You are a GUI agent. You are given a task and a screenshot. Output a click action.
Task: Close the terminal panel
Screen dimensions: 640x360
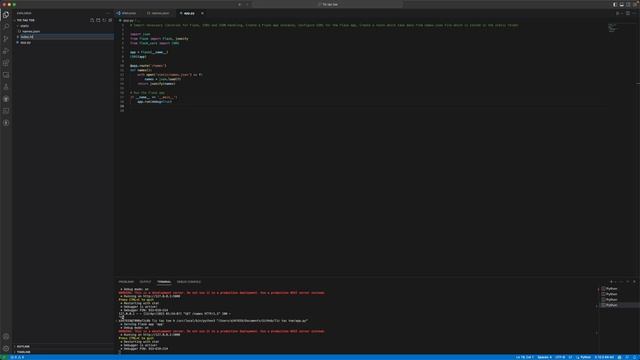(634, 282)
